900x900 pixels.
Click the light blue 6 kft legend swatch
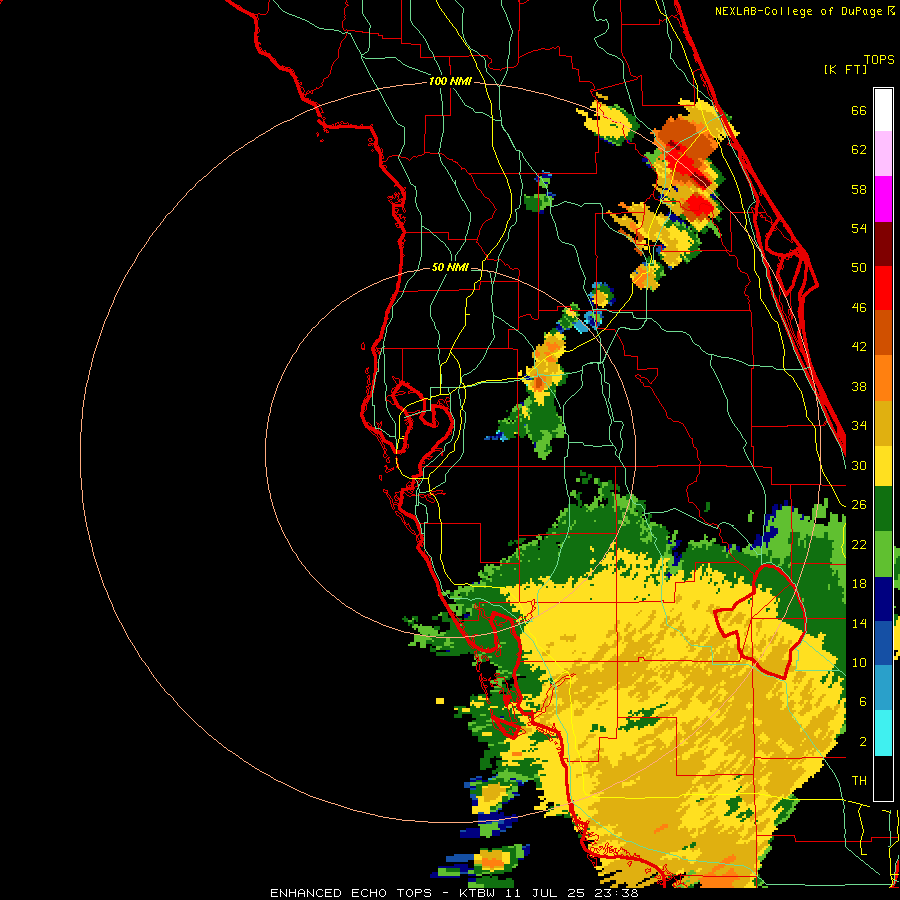tap(883, 688)
